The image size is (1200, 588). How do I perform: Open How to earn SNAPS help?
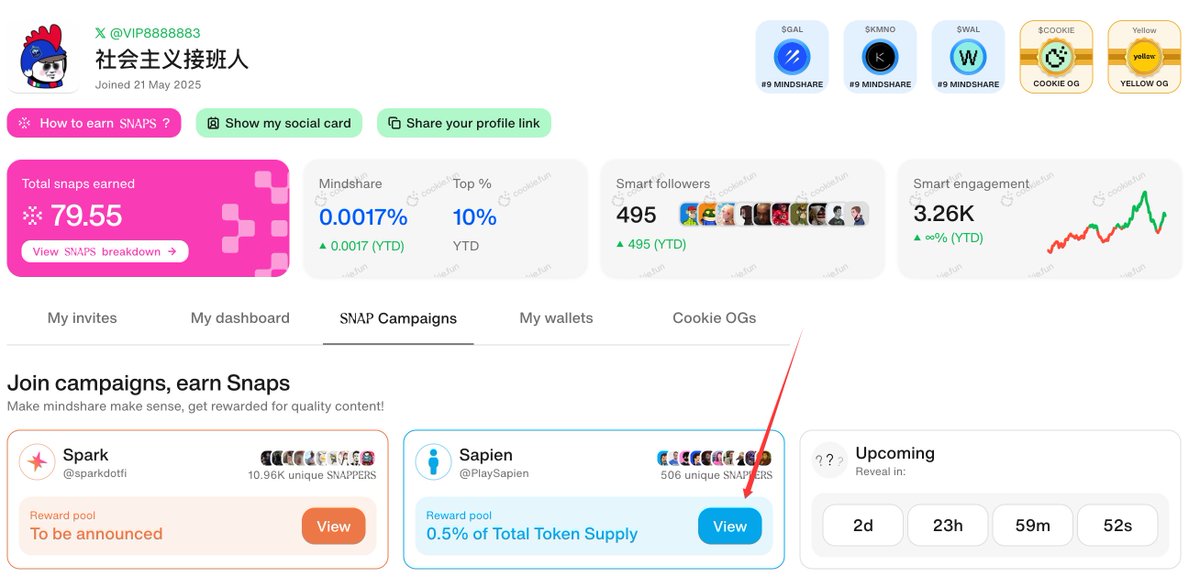tap(94, 123)
